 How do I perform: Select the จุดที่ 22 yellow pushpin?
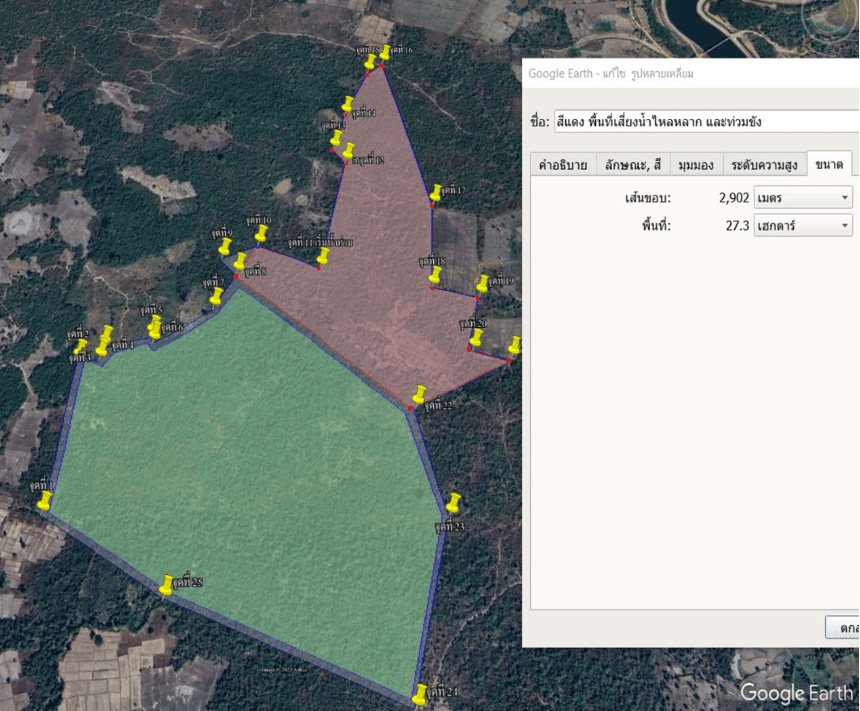(420, 394)
